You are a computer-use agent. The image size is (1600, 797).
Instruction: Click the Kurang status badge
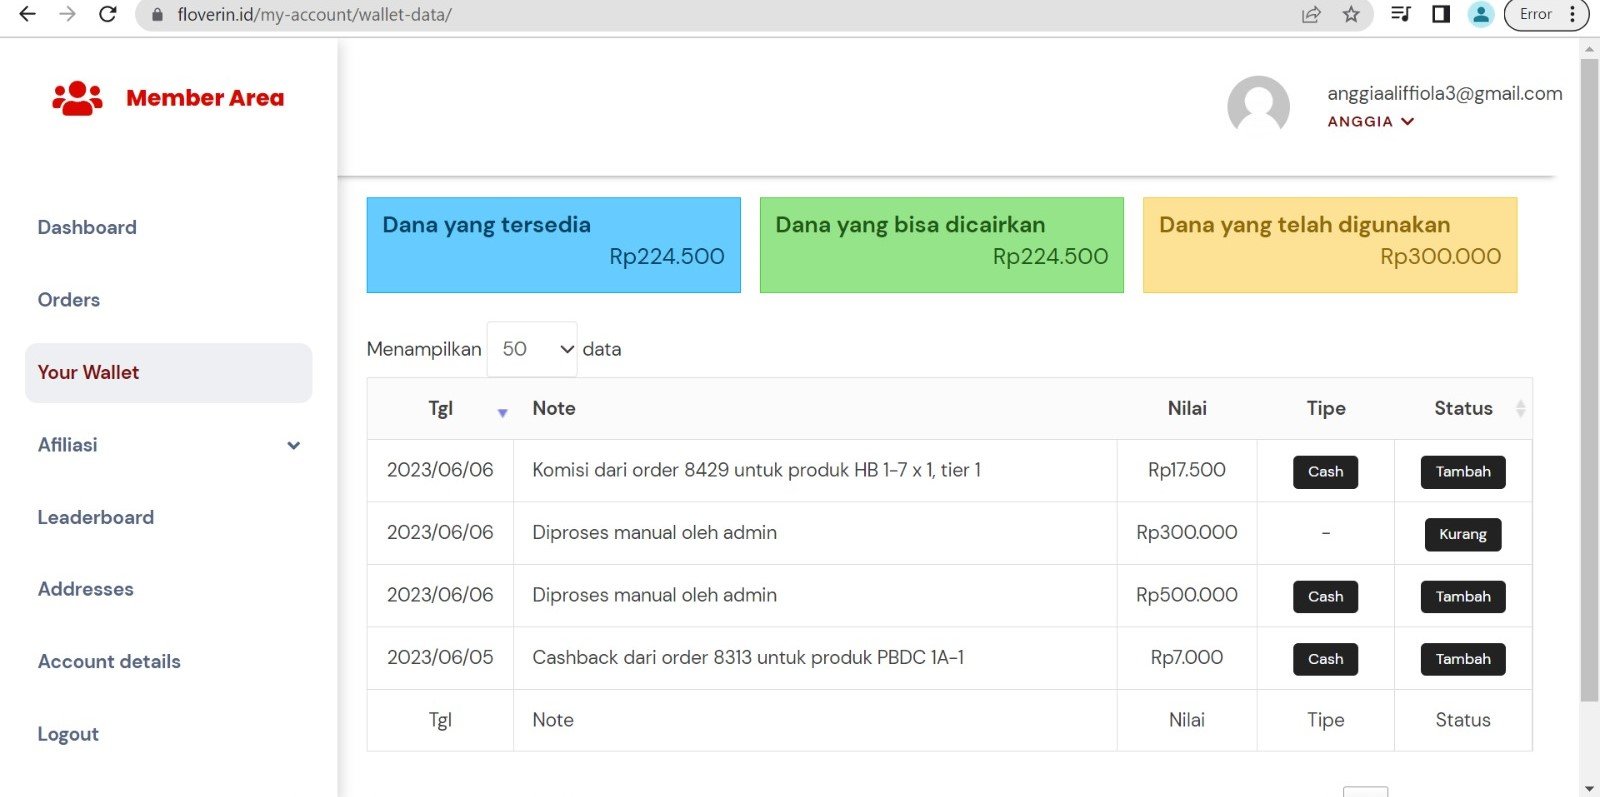1462,534
